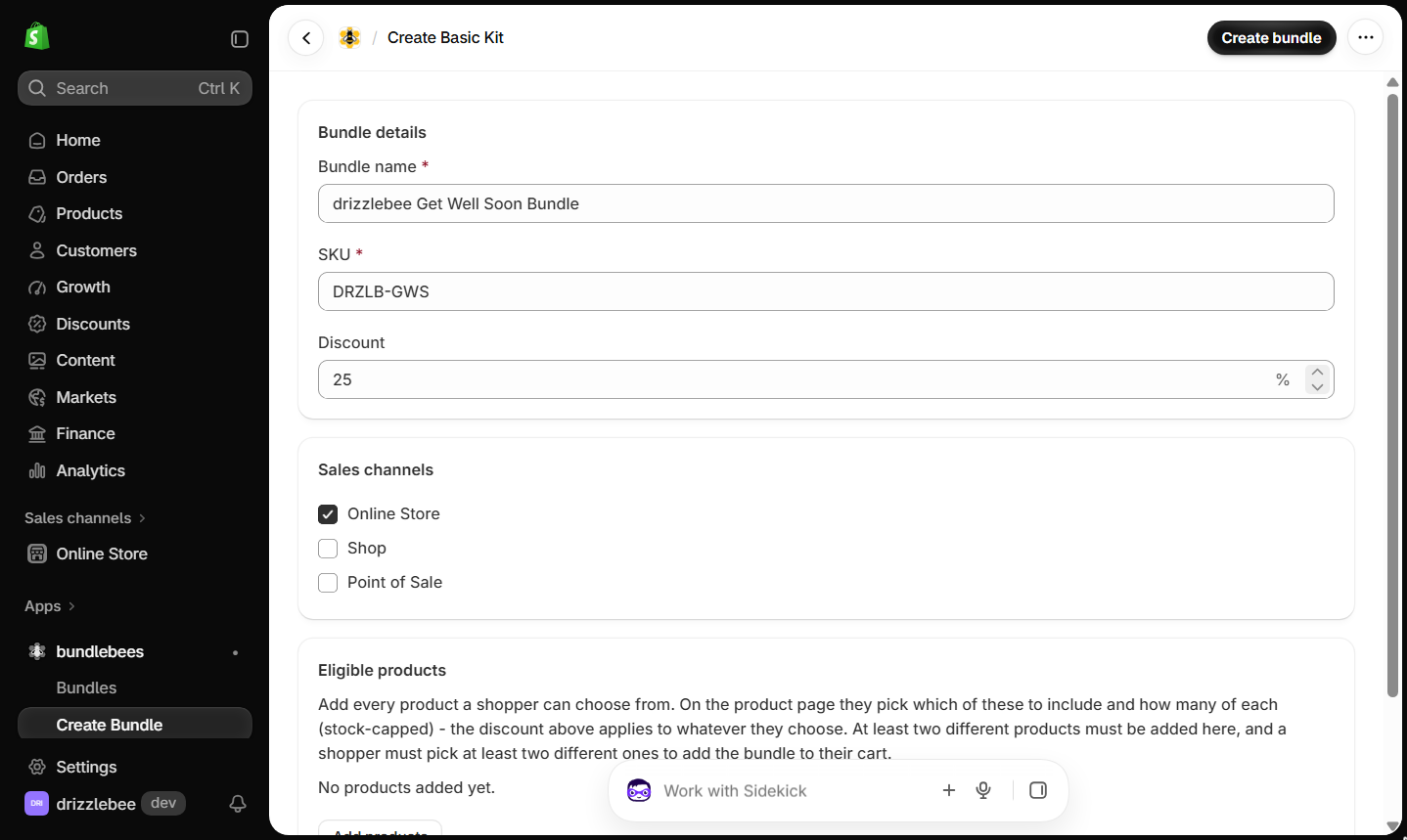Click the Search bar in sidebar
Image resolution: width=1407 pixels, height=840 pixels.
[135, 88]
